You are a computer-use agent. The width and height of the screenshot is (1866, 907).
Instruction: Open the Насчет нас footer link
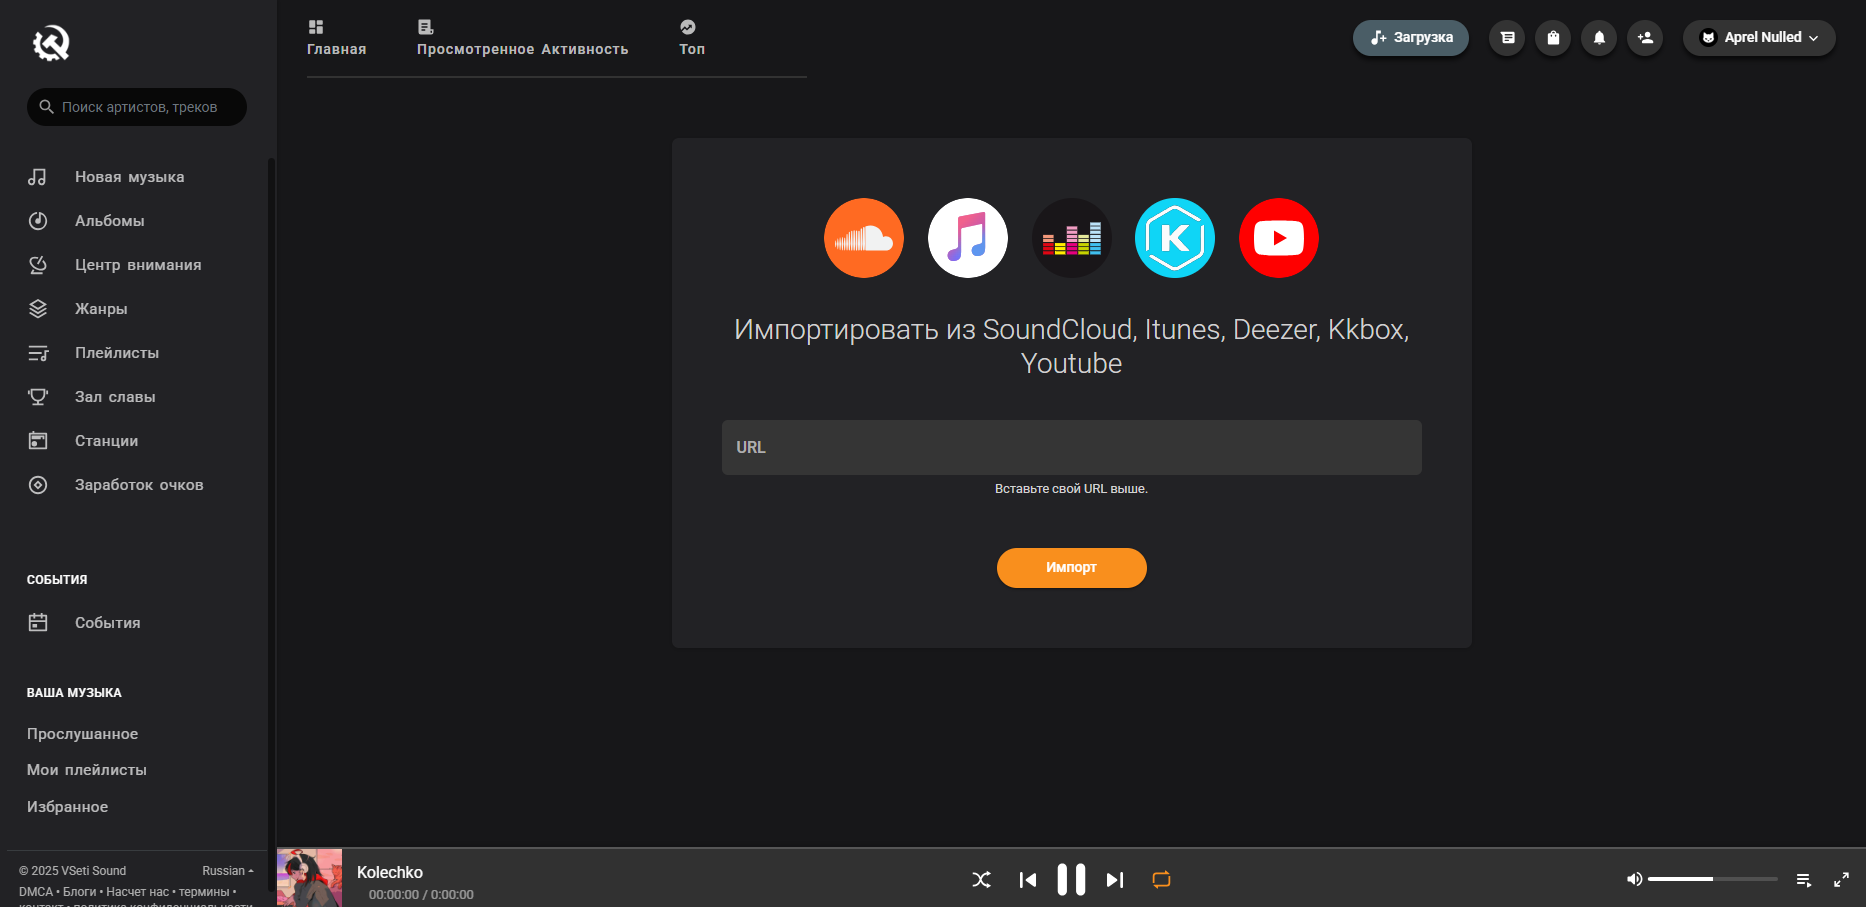click(x=138, y=892)
